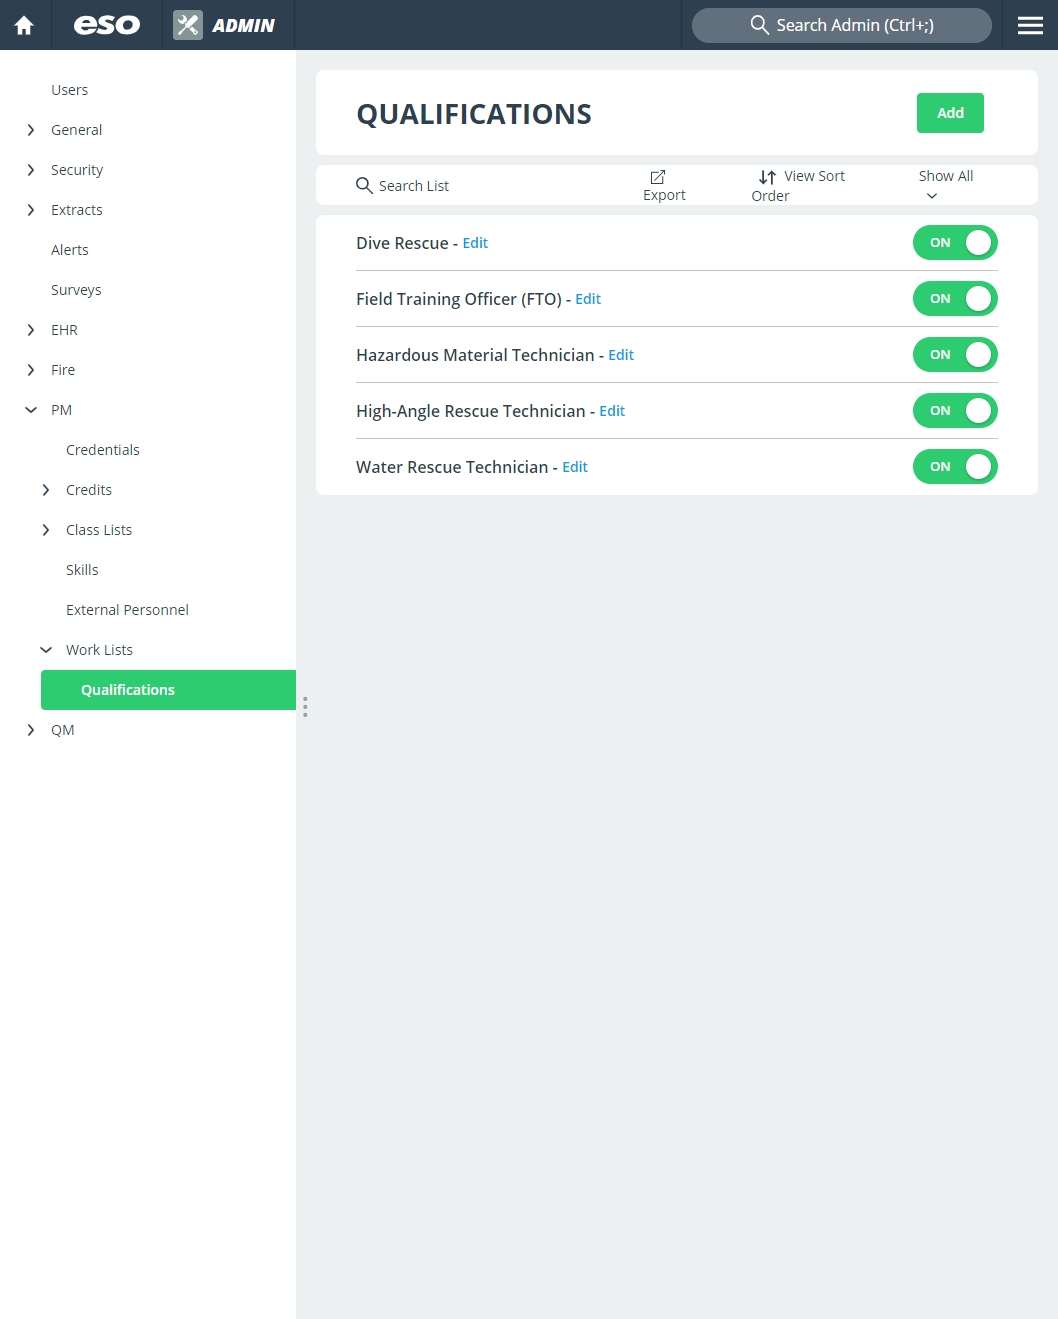Toggle off Hazardous Material Technician switch
1058x1319 pixels.
pos(955,354)
